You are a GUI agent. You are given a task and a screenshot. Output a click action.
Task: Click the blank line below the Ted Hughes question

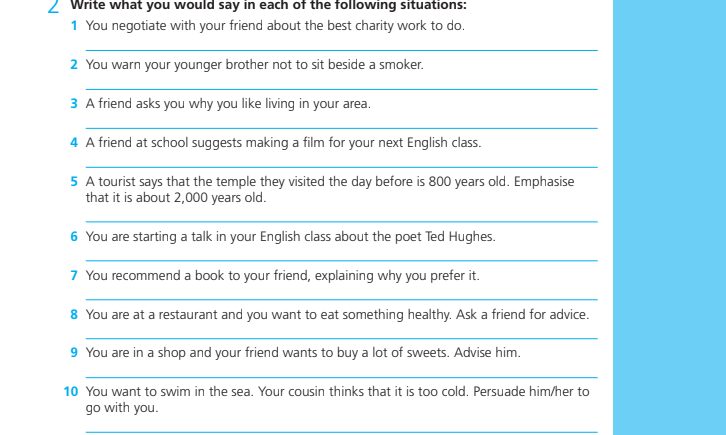(x=340, y=260)
